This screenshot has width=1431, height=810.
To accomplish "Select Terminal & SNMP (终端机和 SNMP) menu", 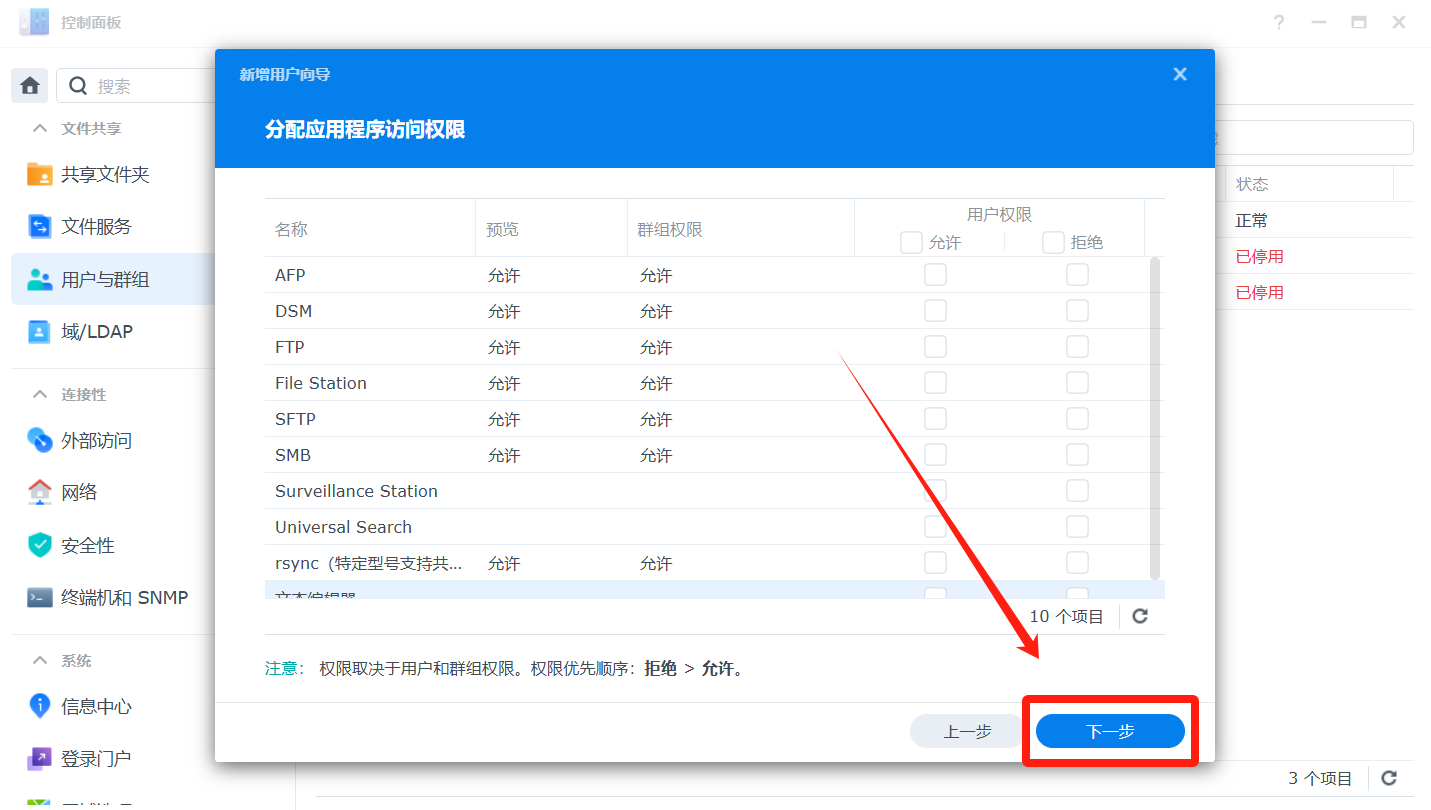I will click(124, 598).
